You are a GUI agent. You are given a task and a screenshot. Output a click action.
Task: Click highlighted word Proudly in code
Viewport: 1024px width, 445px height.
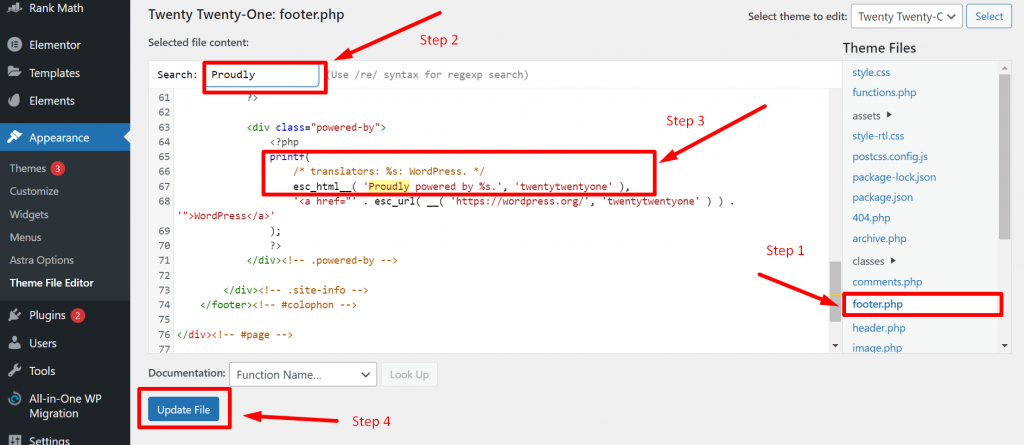click(x=389, y=186)
